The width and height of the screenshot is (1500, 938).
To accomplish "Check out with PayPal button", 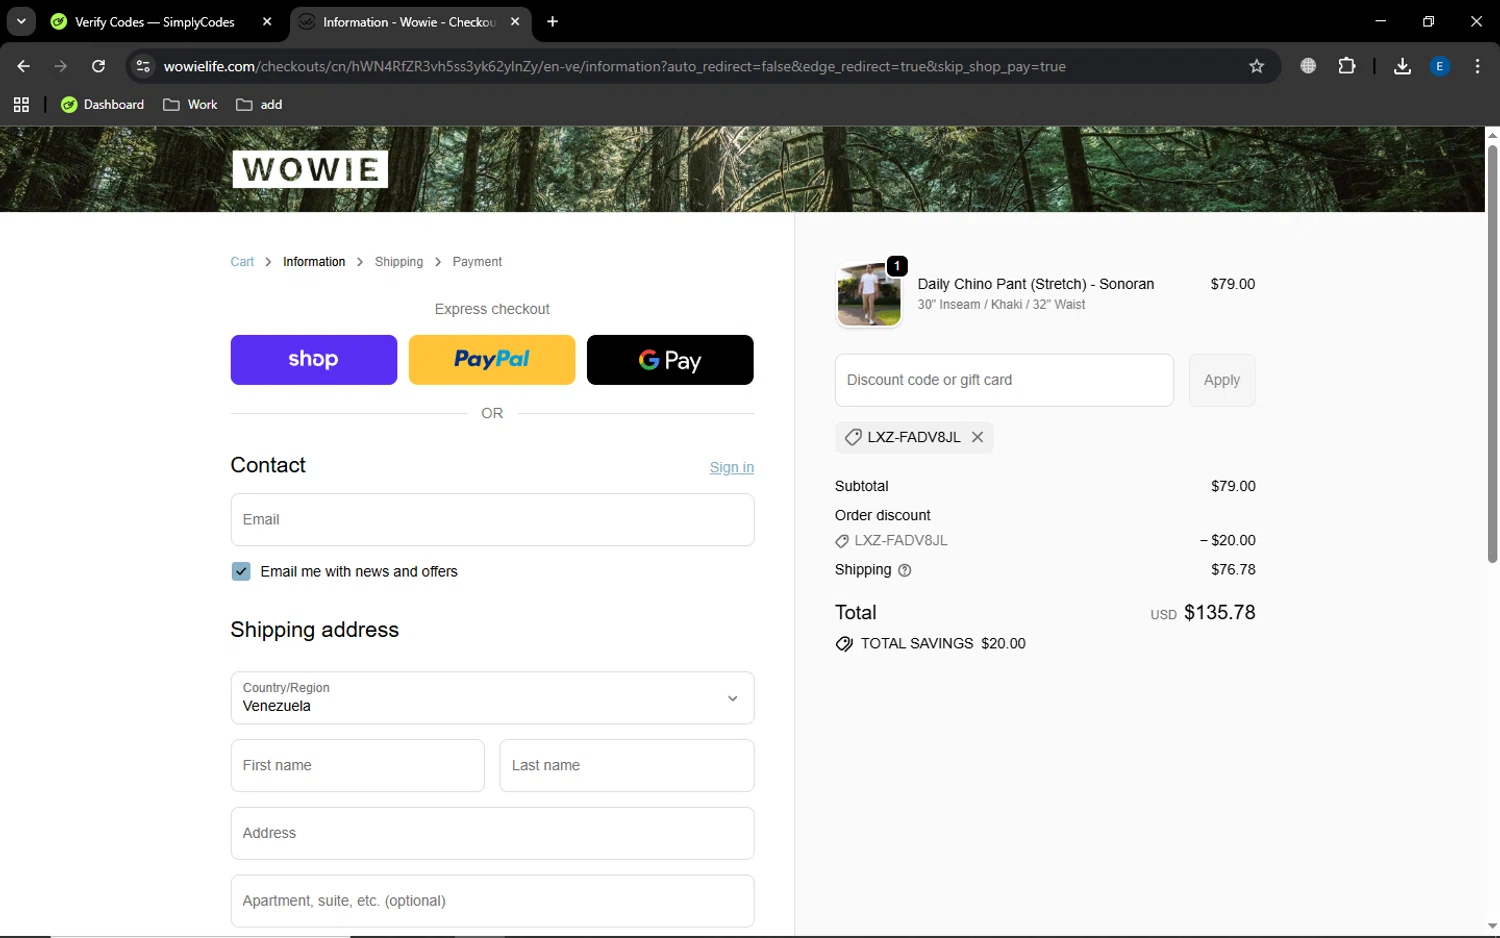I will pyautogui.click(x=492, y=360).
